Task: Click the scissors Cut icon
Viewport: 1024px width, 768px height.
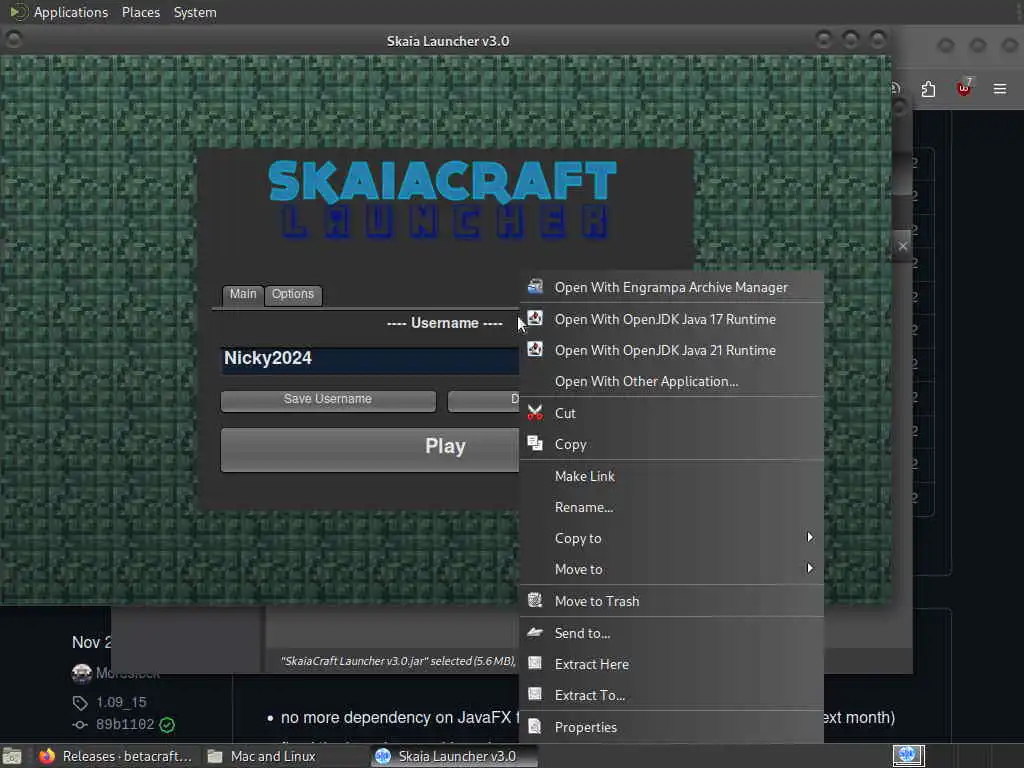Action: pos(535,413)
